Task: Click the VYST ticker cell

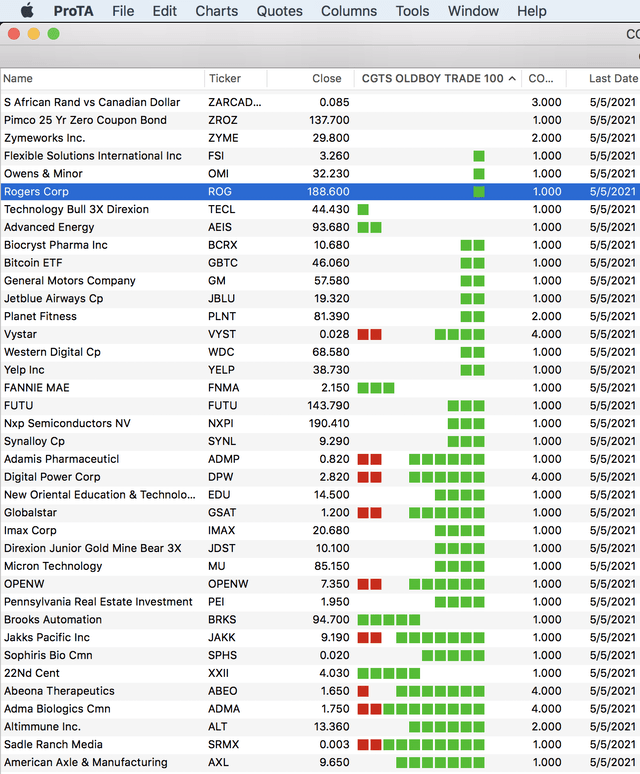Action: point(221,334)
